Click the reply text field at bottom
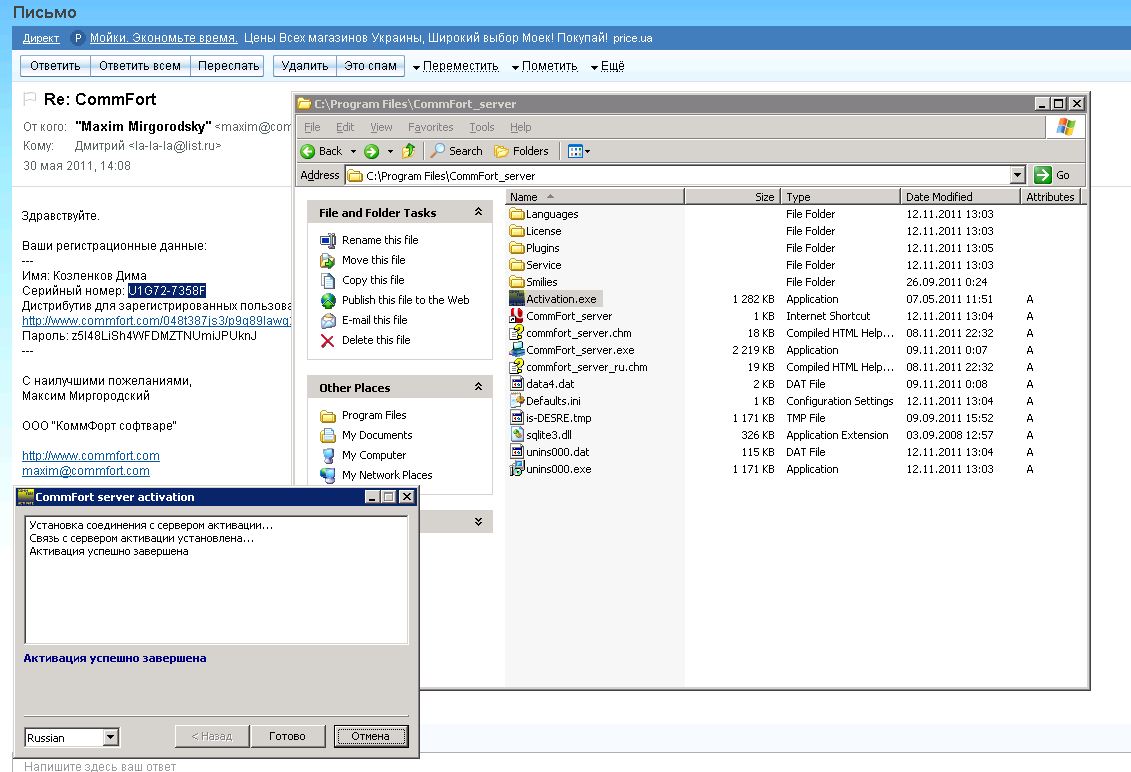The height and width of the screenshot is (772, 1131). (x=570, y=766)
